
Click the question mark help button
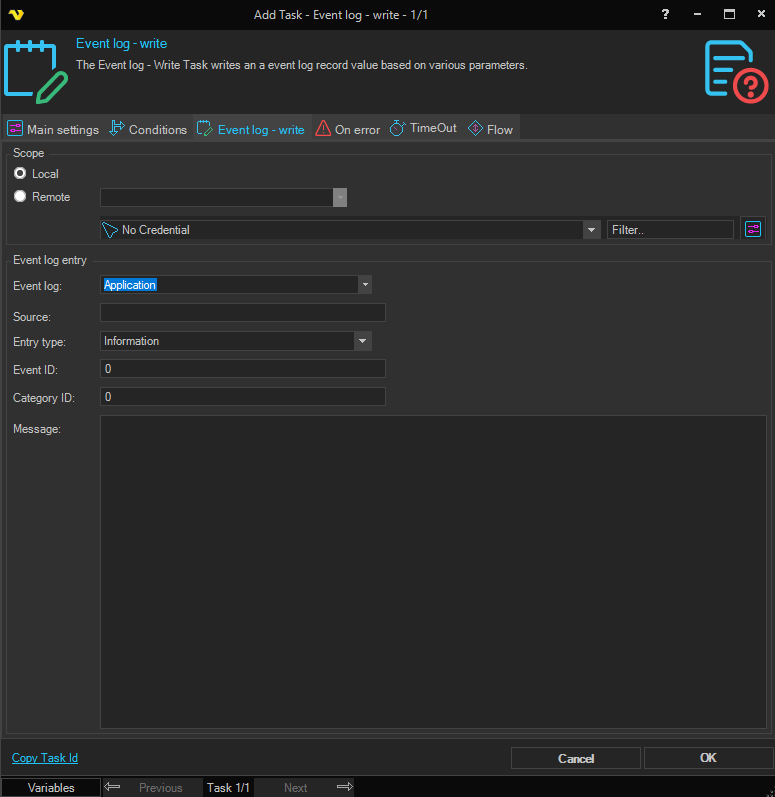666,15
